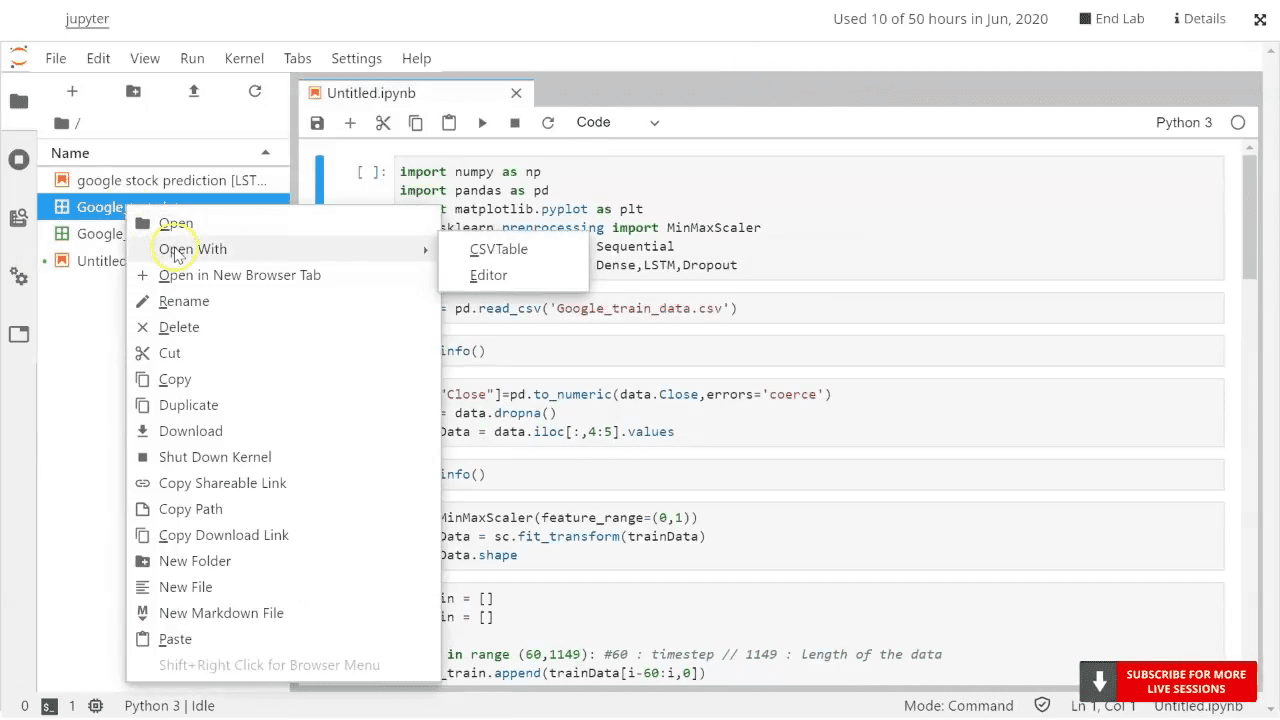Choose Cut in the context menu
The width and height of the screenshot is (1280, 720).
coord(283,353)
